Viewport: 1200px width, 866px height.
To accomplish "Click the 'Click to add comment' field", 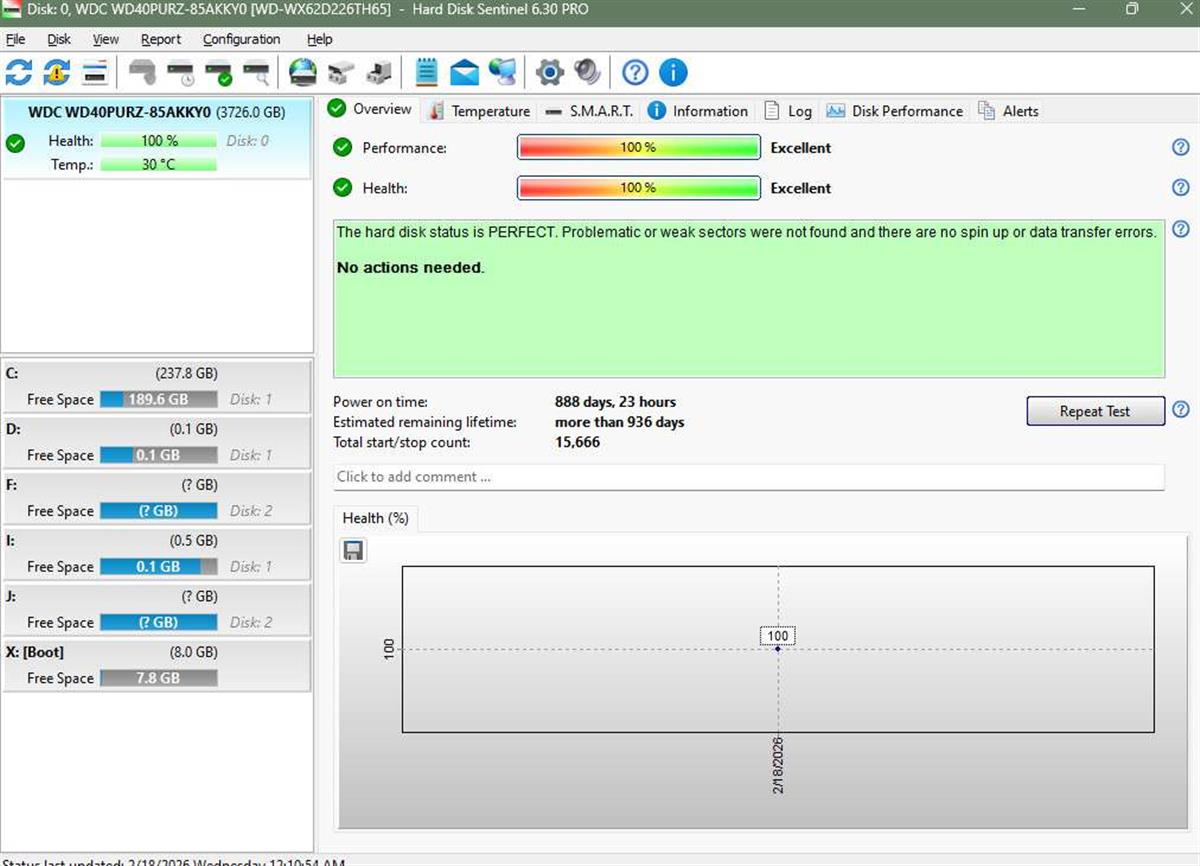I will pyautogui.click(x=748, y=477).
